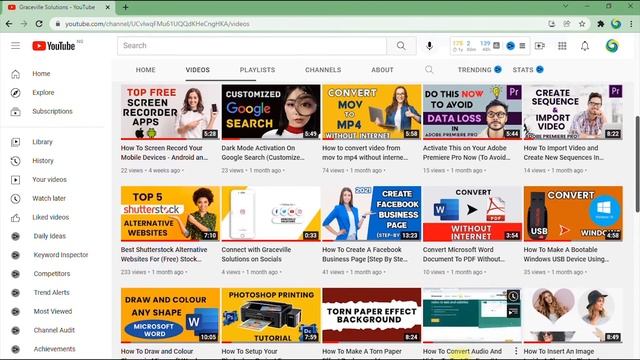Add teal-thumbnail video to Watch later

click(513, 296)
